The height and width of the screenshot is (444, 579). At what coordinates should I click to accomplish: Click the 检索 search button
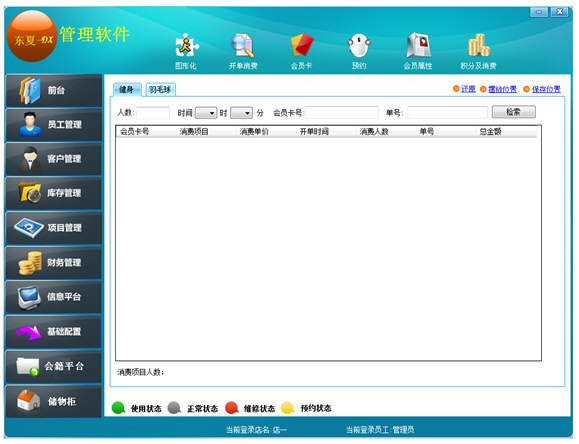[x=514, y=112]
